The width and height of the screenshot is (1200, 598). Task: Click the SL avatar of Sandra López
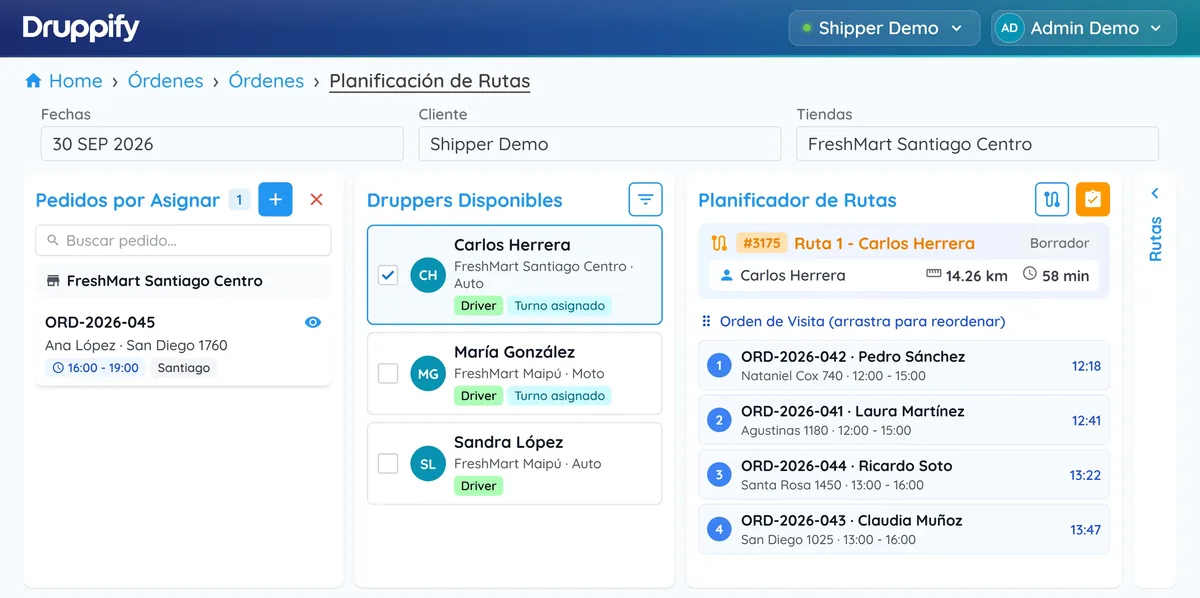click(x=427, y=464)
